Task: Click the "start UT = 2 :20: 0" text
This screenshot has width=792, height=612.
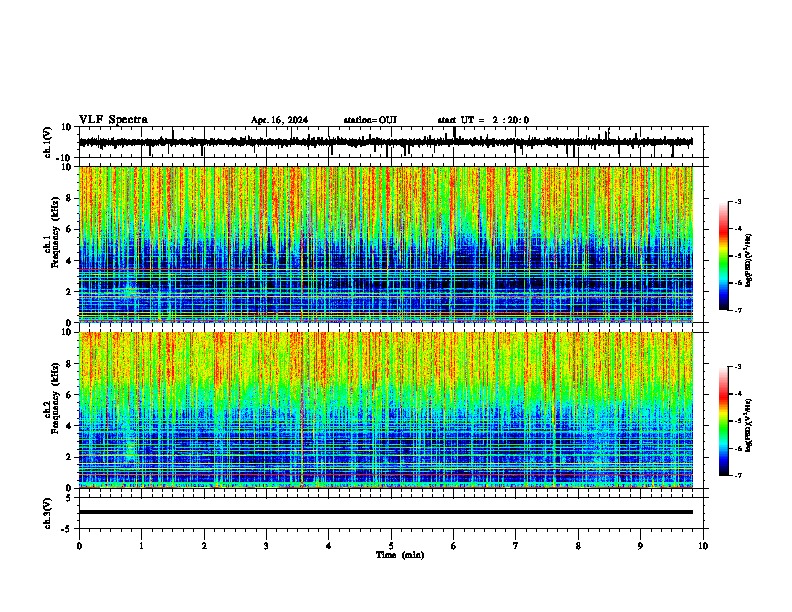Action: point(483,120)
